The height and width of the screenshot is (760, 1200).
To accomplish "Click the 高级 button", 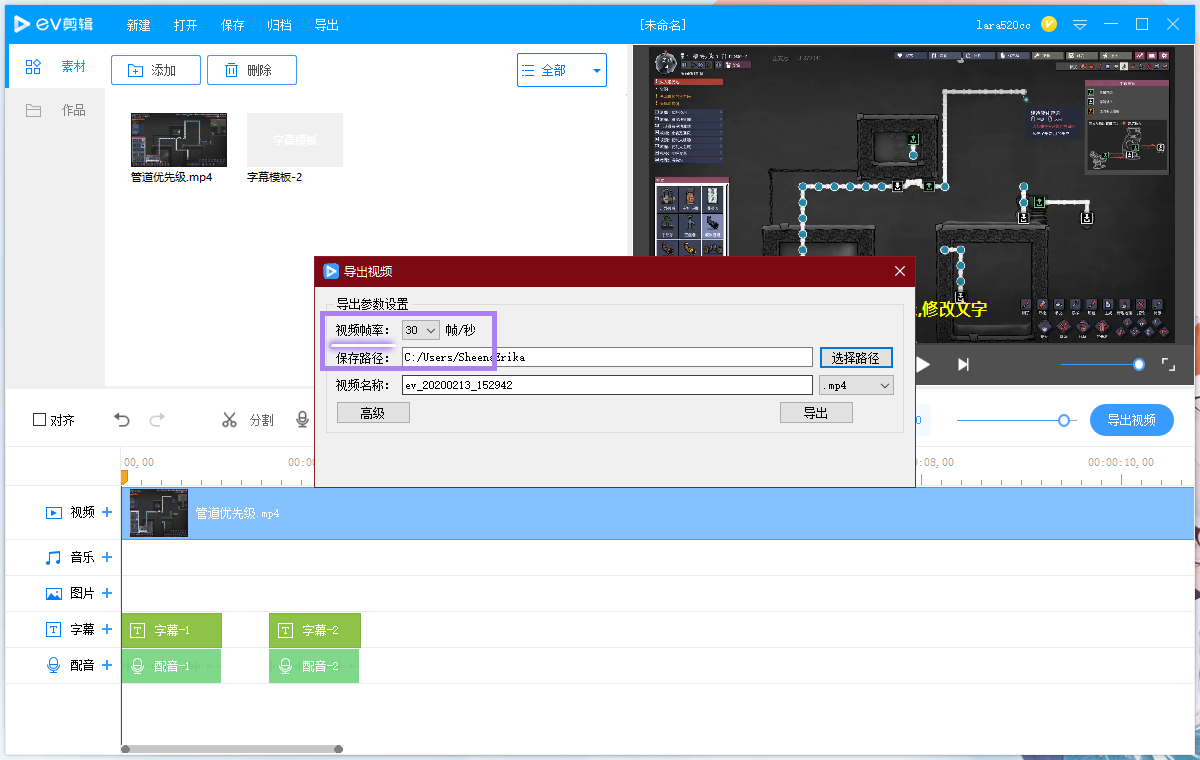I will click(x=373, y=413).
